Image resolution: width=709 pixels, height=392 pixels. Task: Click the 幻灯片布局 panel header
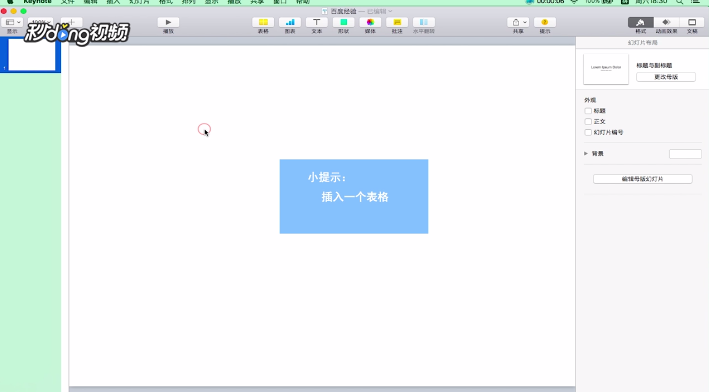(643, 43)
